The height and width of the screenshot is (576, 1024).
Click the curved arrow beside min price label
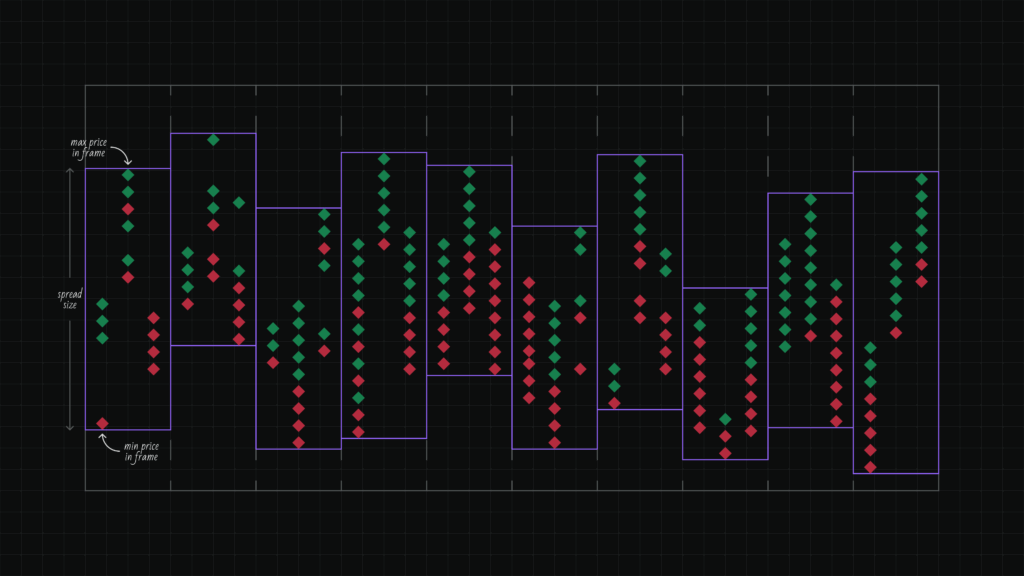(109, 443)
